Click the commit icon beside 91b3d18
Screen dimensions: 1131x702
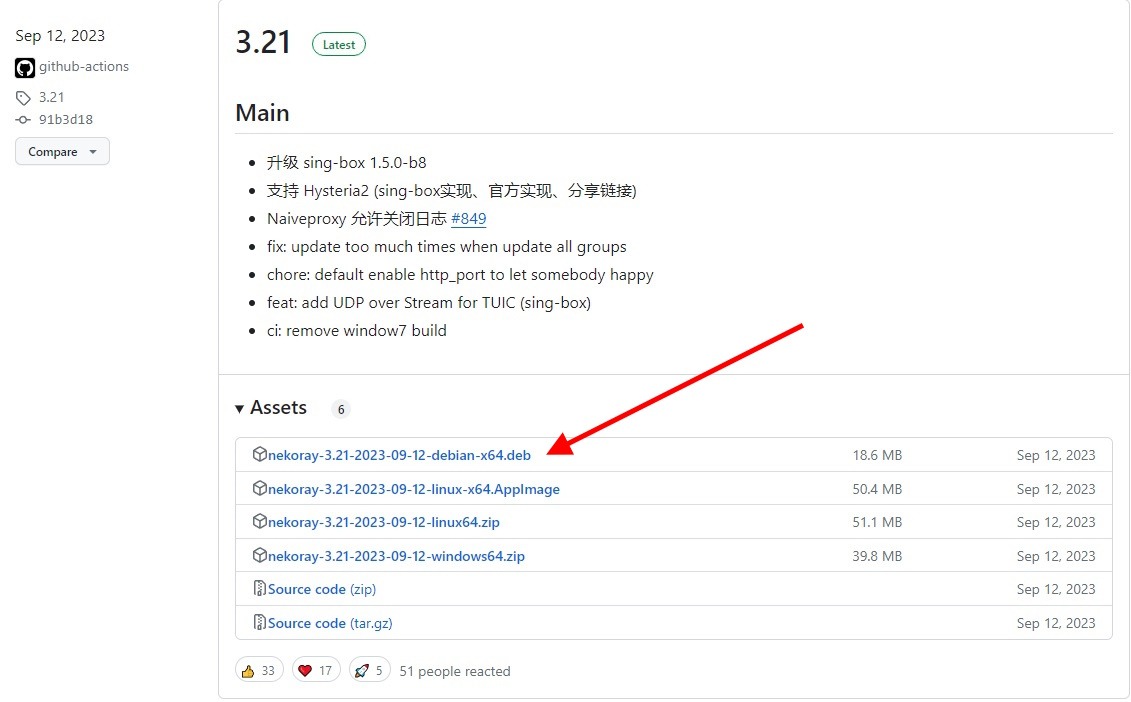click(x=23, y=120)
